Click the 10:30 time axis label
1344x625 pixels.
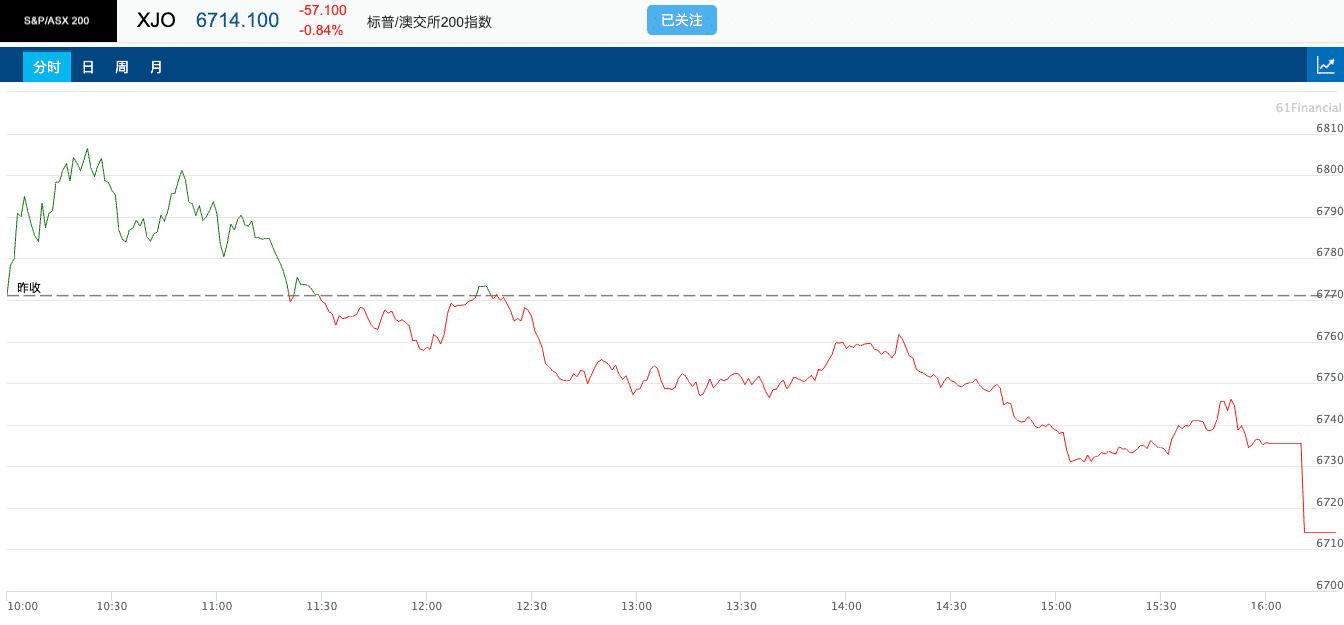pyautogui.click(x=112, y=606)
